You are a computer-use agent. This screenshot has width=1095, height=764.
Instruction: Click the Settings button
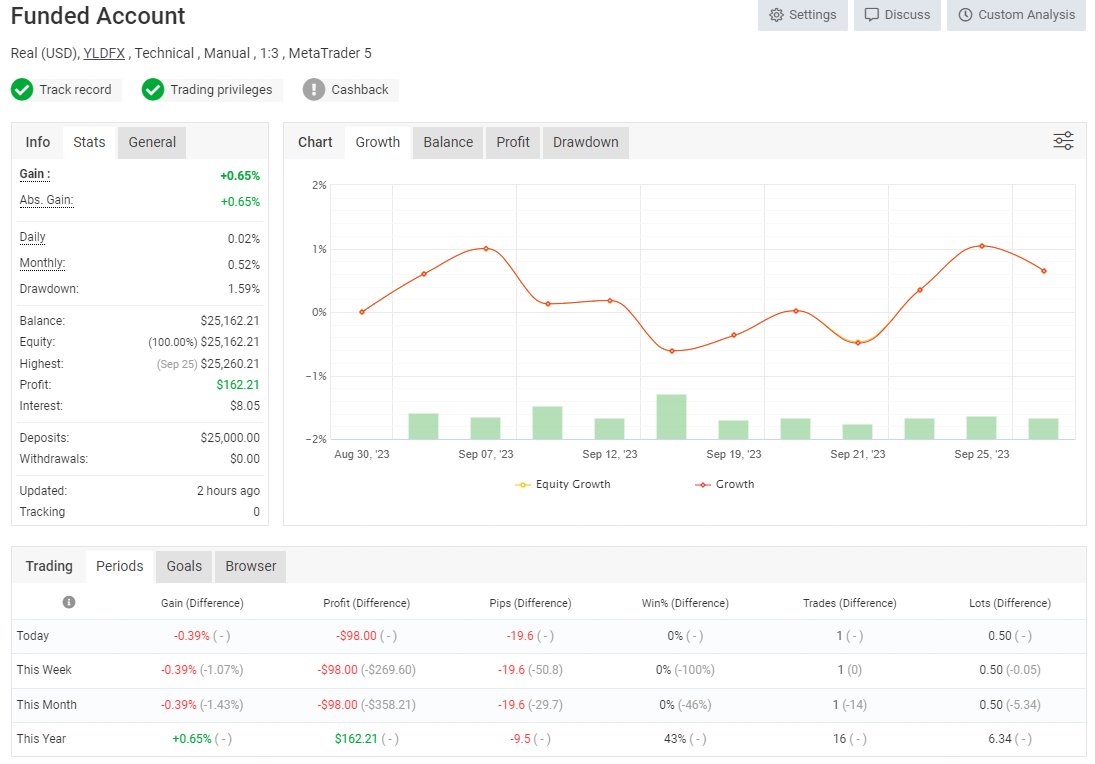coord(802,15)
